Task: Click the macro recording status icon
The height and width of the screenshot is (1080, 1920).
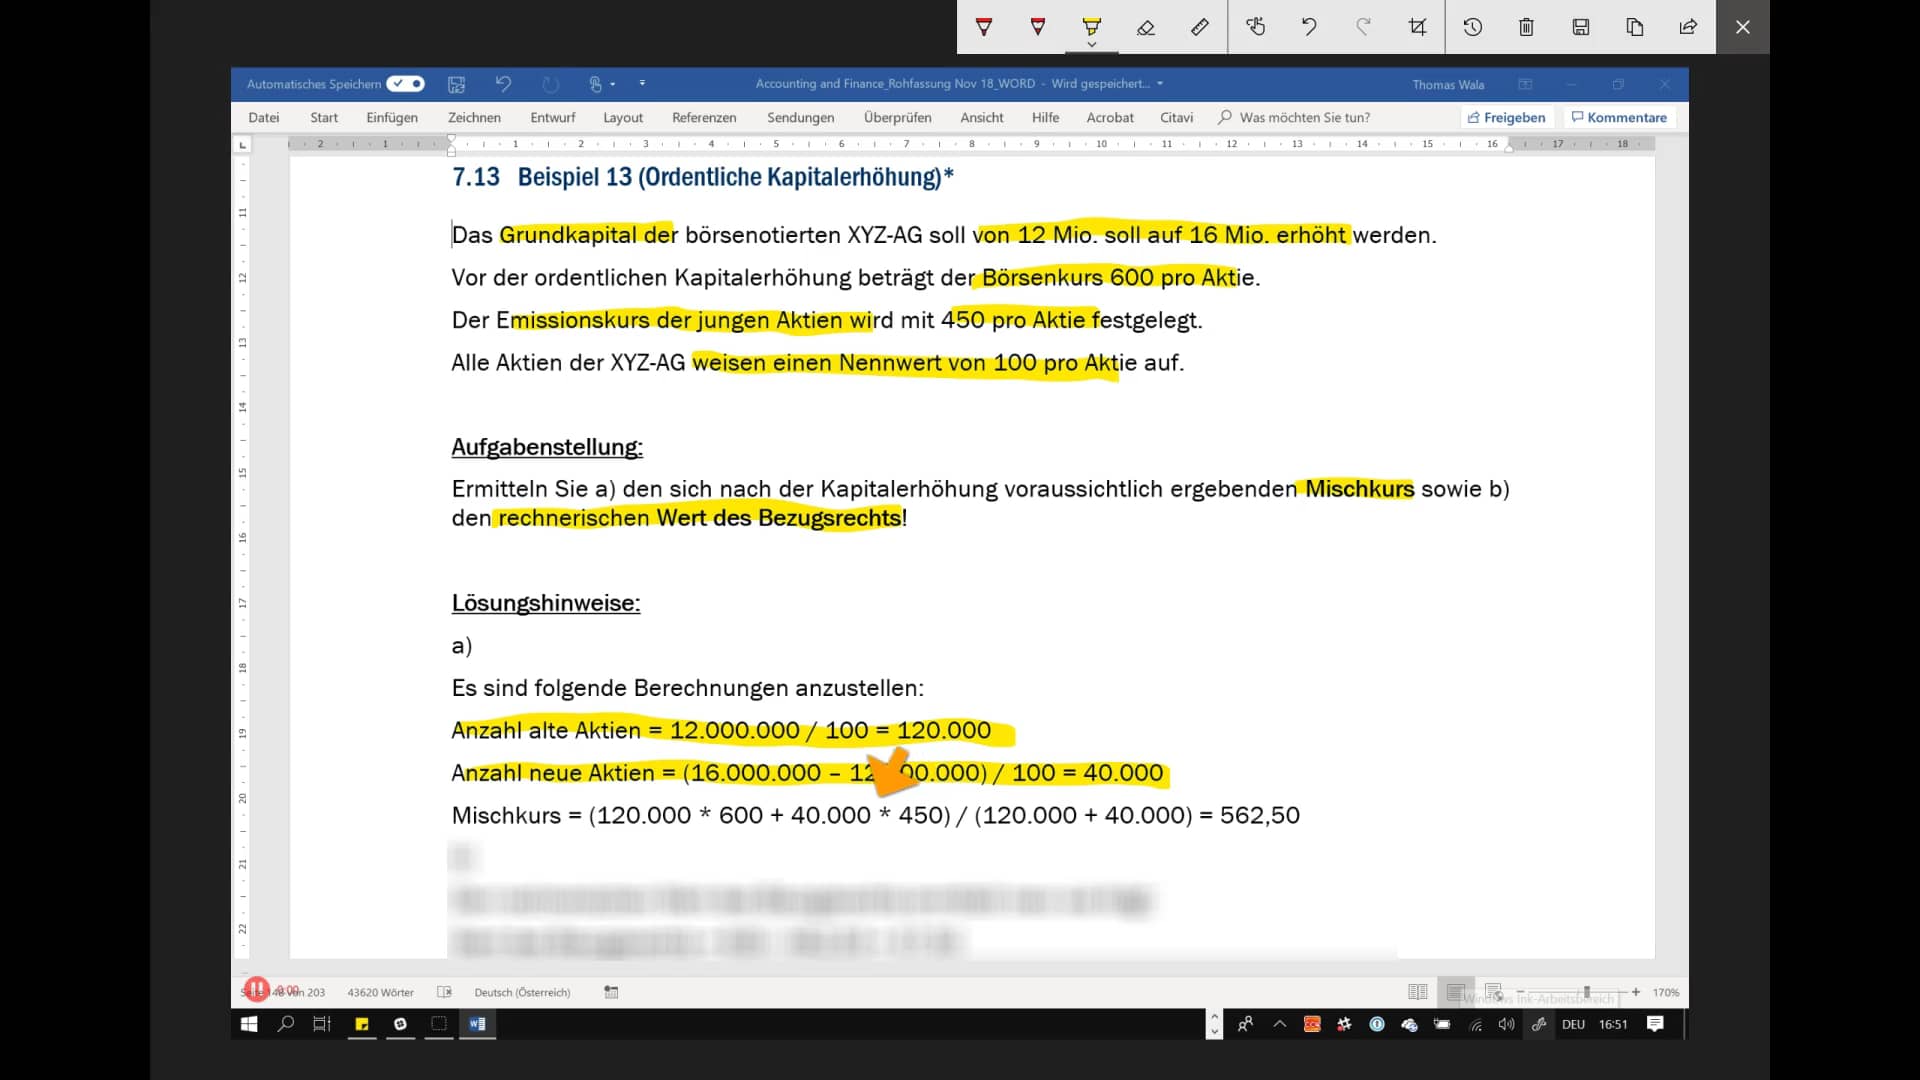Action: (611, 992)
